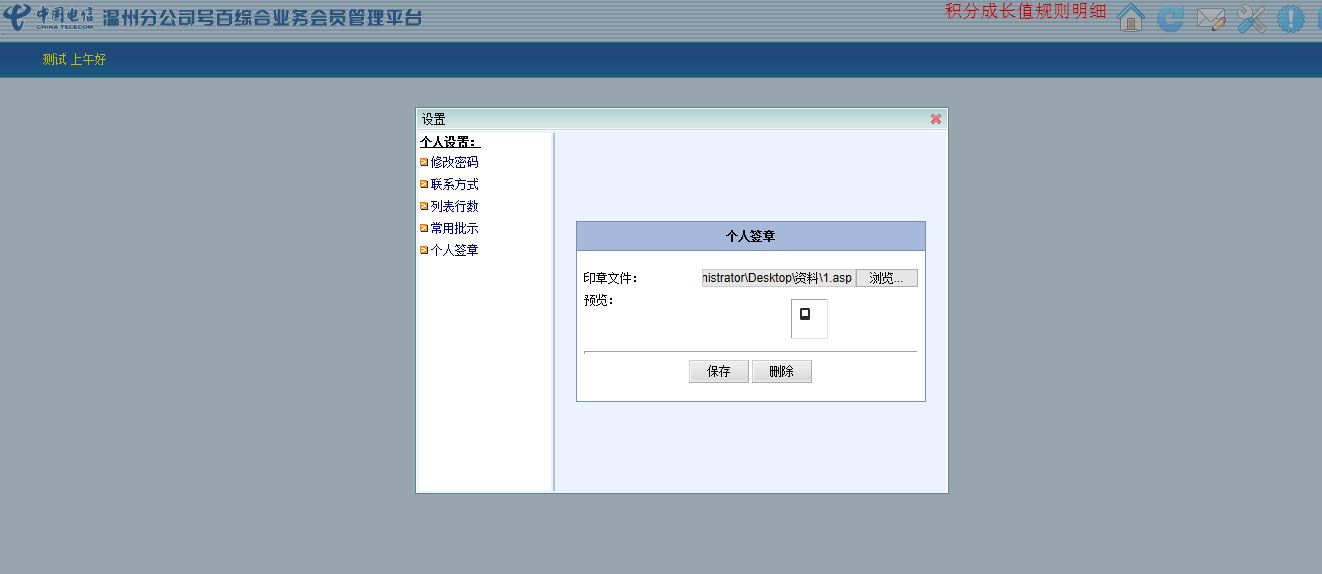Click the 保存 button
Image resolution: width=1322 pixels, height=574 pixels.
(719, 371)
